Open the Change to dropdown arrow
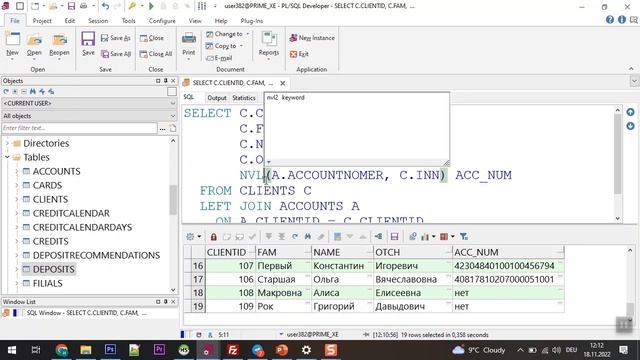This screenshot has height=360, width=640. point(247,34)
